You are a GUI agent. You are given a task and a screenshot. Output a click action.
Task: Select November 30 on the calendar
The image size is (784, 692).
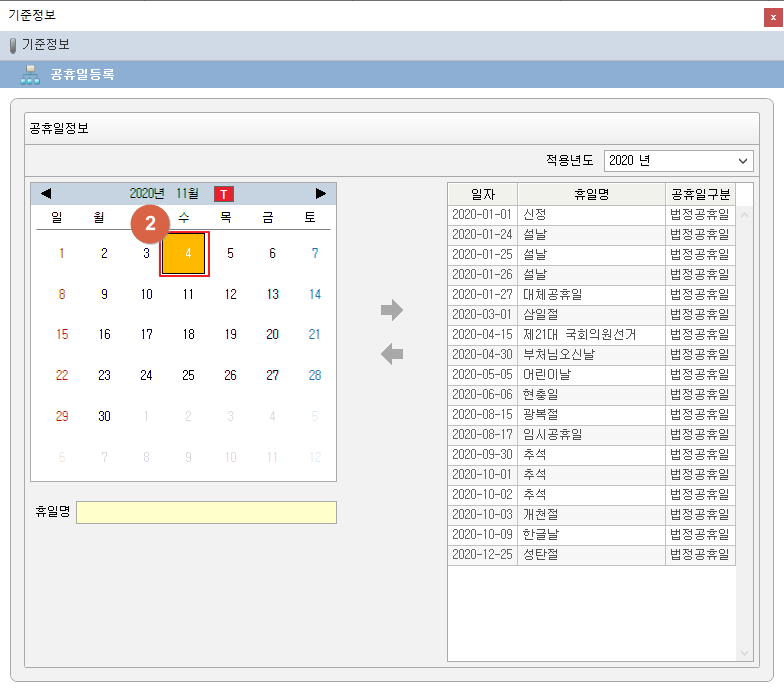[x=104, y=416]
